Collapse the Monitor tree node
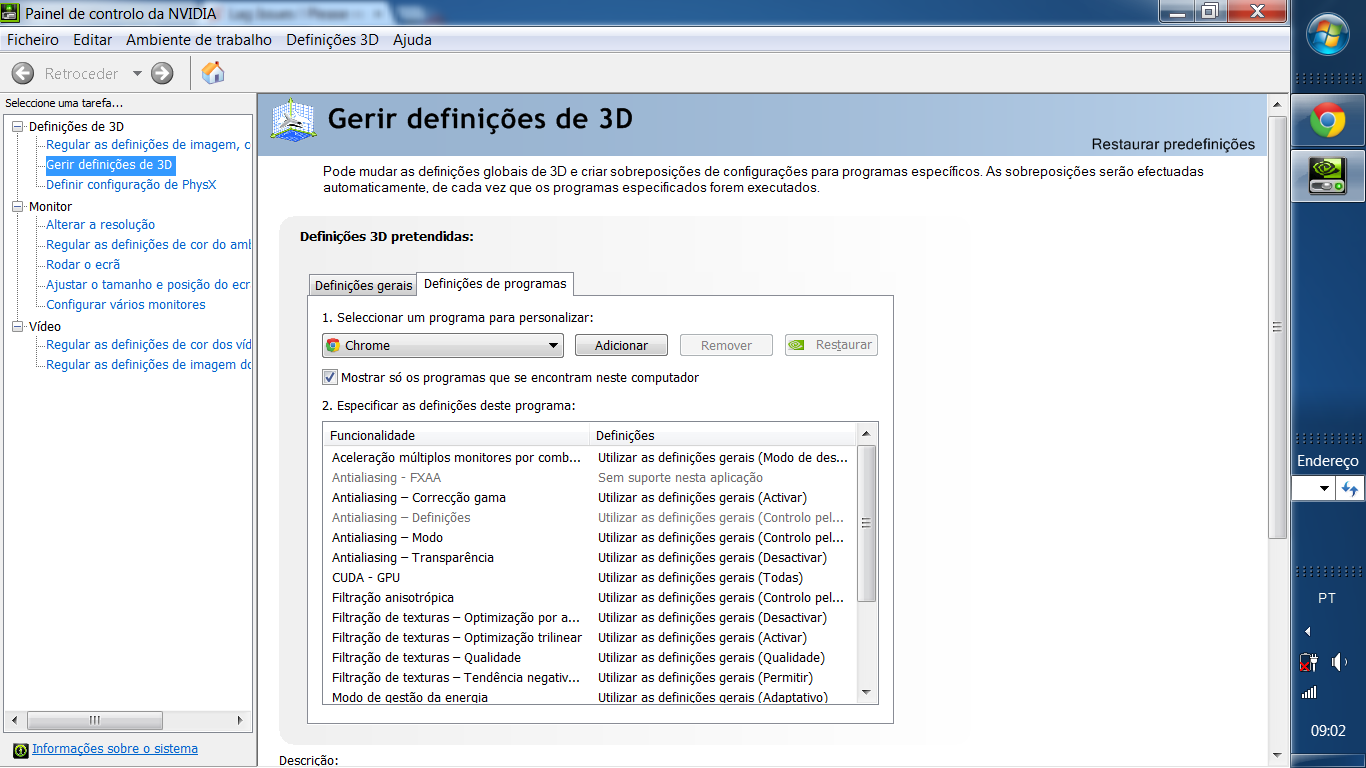The width and height of the screenshot is (1366, 768). (x=17, y=207)
